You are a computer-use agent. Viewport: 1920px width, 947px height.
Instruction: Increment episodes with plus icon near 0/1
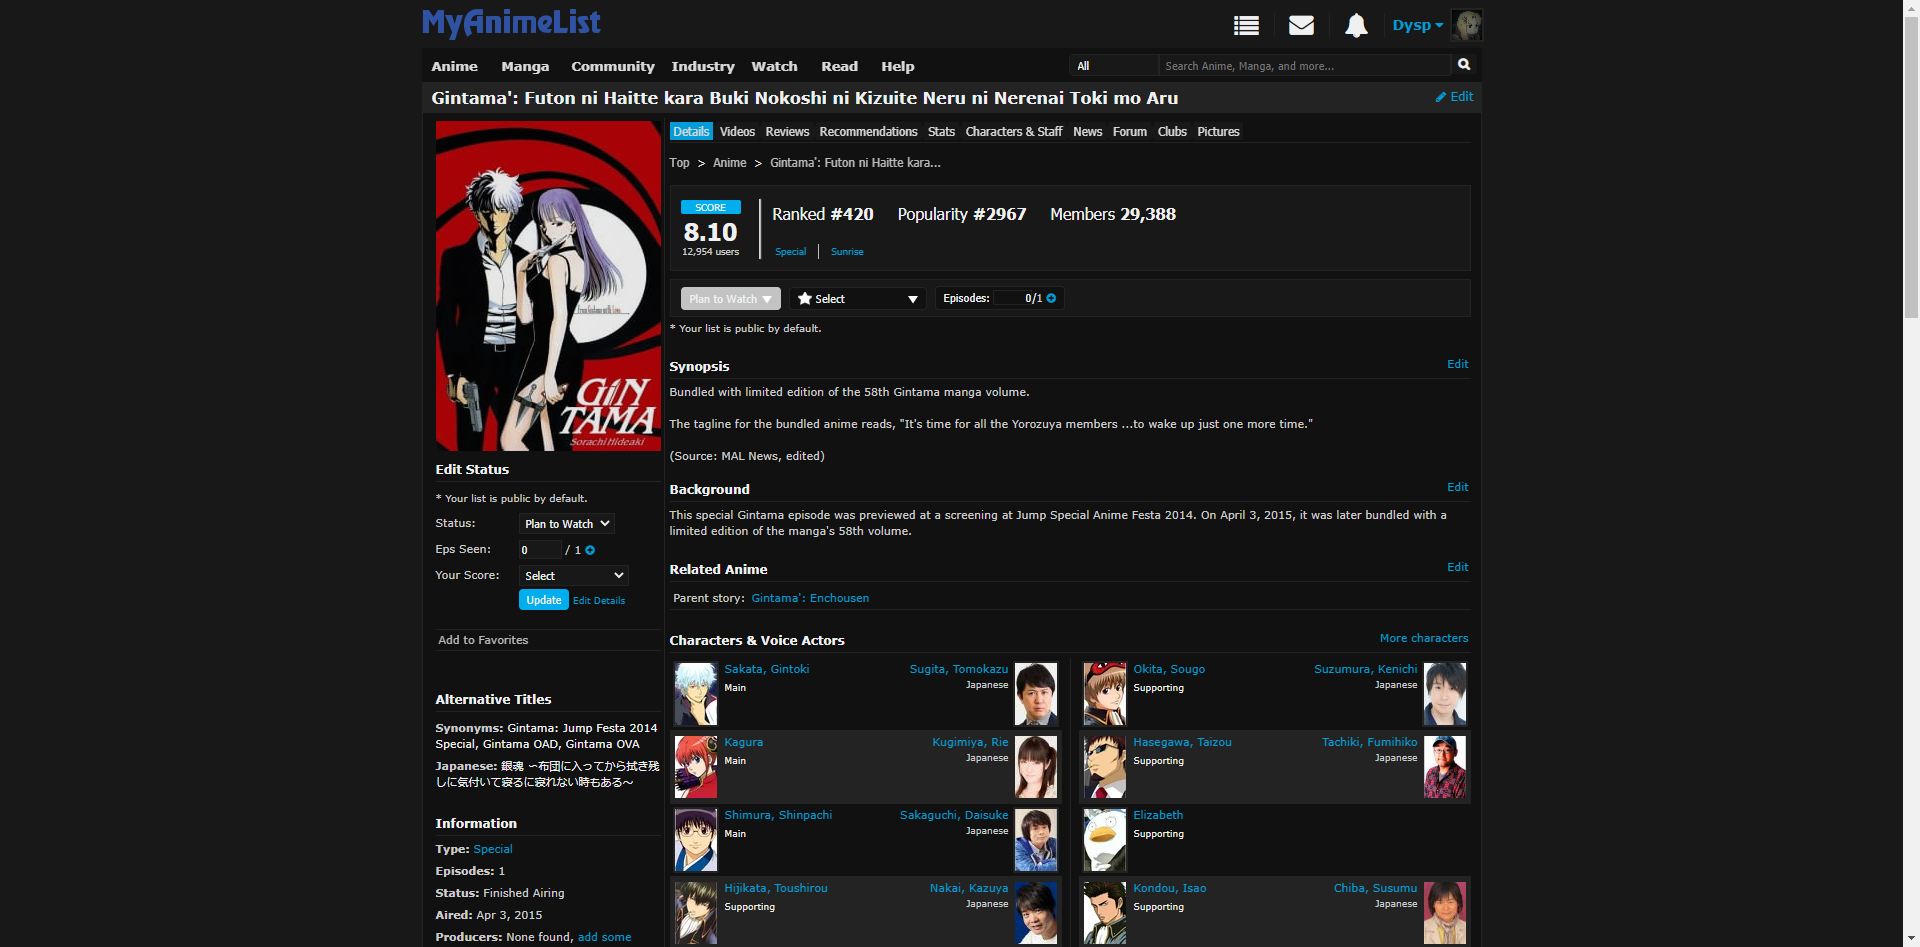[x=1051, y=299]
